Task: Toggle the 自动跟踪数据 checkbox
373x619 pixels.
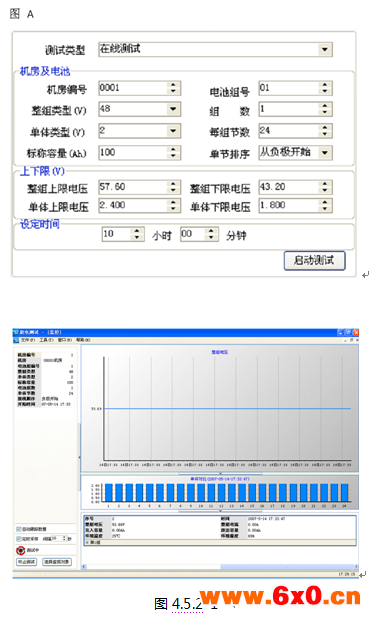Action: pos(19,529)
